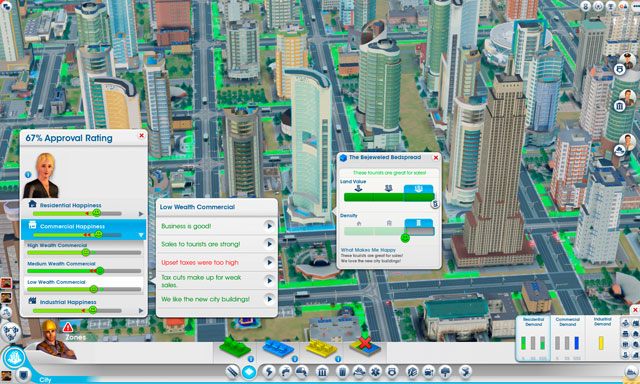Select the blue Commercial zone tool
Image resolution: width=640 pixels, height=384 pixels.
[x=278, y=348]
